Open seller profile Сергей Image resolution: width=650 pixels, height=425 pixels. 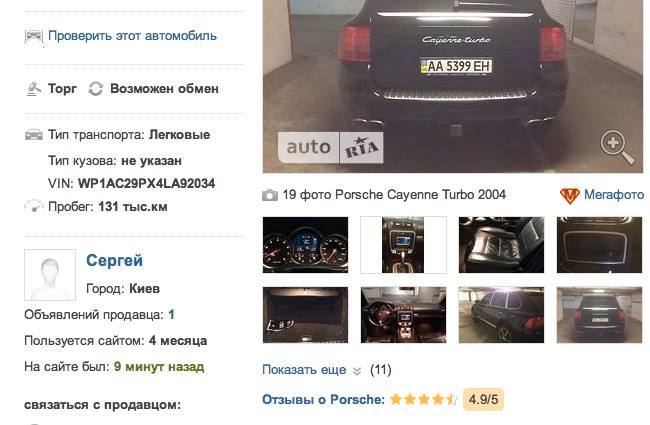tap(114, 261)
